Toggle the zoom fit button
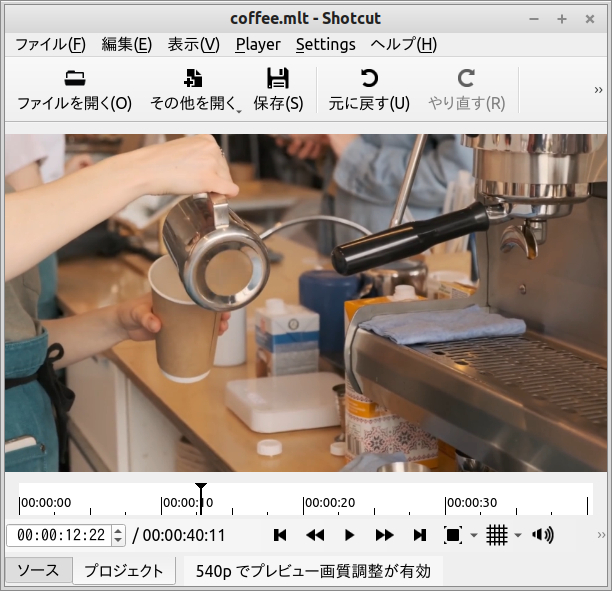612x591 pixels. click(x=453, y=535)
